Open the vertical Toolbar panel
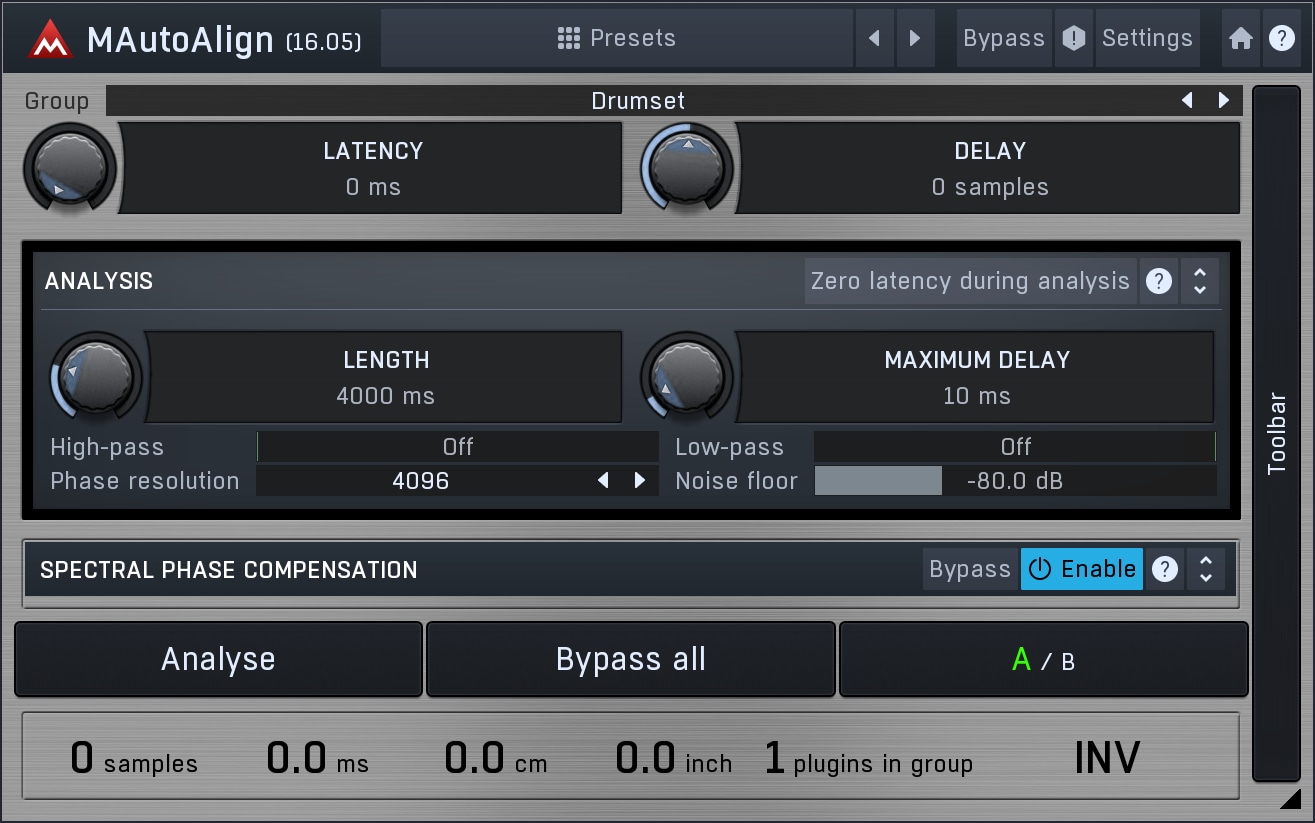The image size is (1315, 823). [x=1277, y=433]
